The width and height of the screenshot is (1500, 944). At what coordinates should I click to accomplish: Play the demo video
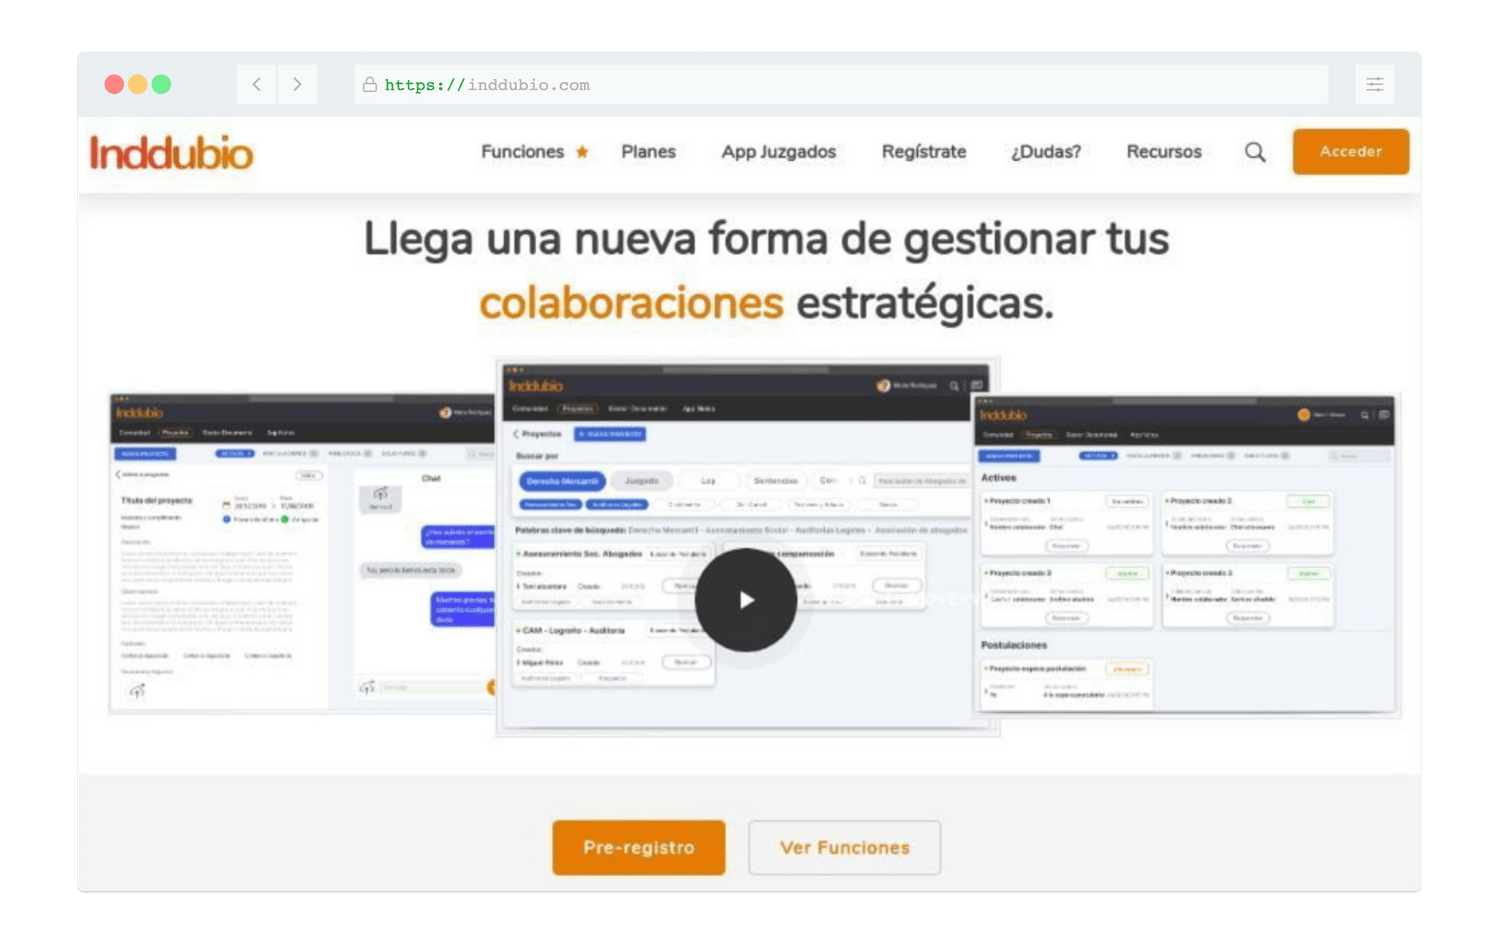pyautogui.click(x=746, y=600)
